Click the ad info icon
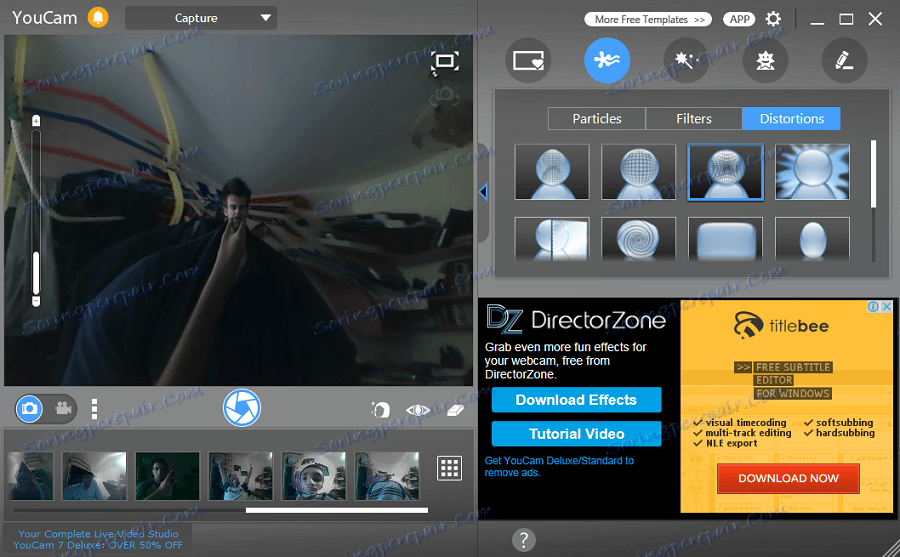 873,307
